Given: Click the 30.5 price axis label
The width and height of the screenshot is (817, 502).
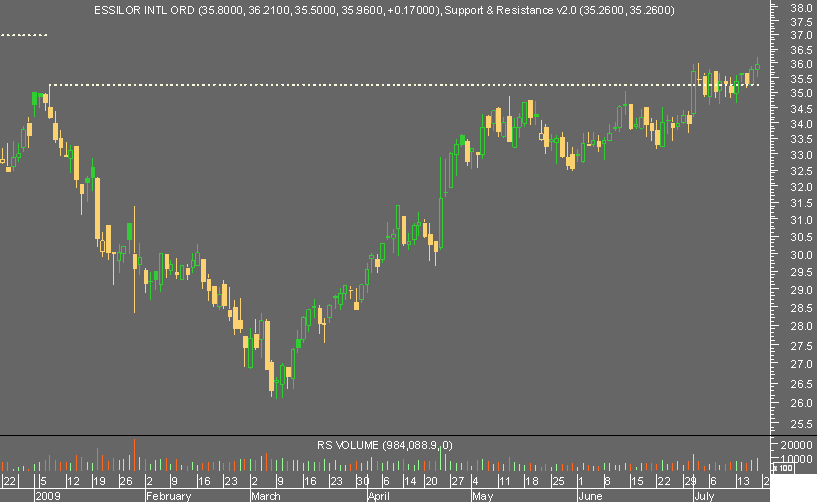Looking at the screenshot, I should click(801, 237).
